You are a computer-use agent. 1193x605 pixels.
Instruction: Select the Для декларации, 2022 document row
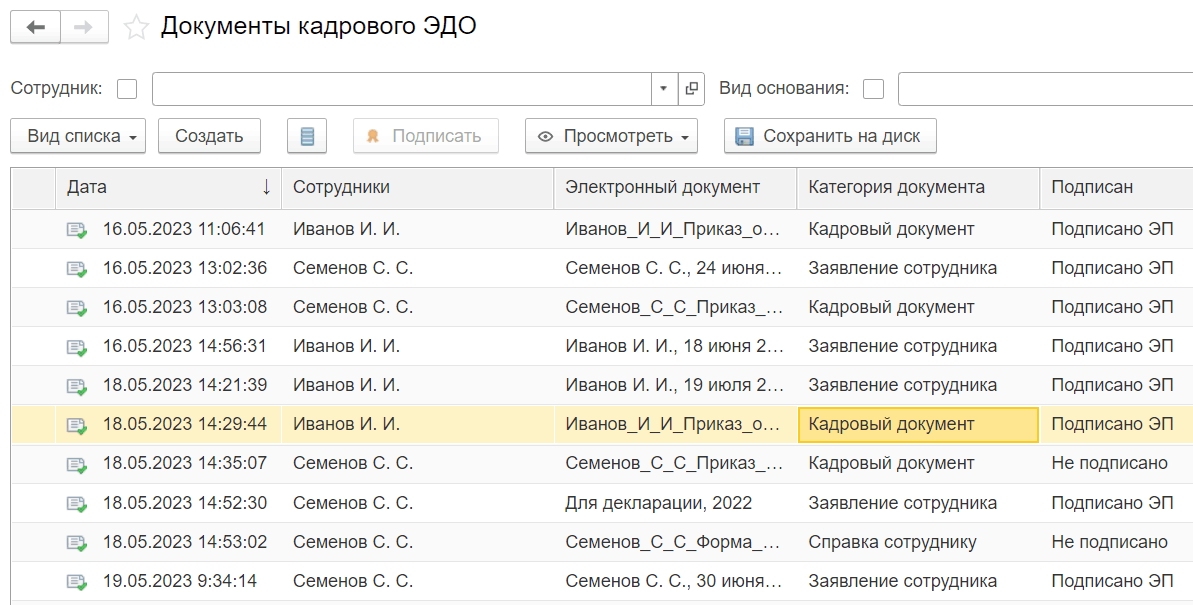click(x=658, y=503)
